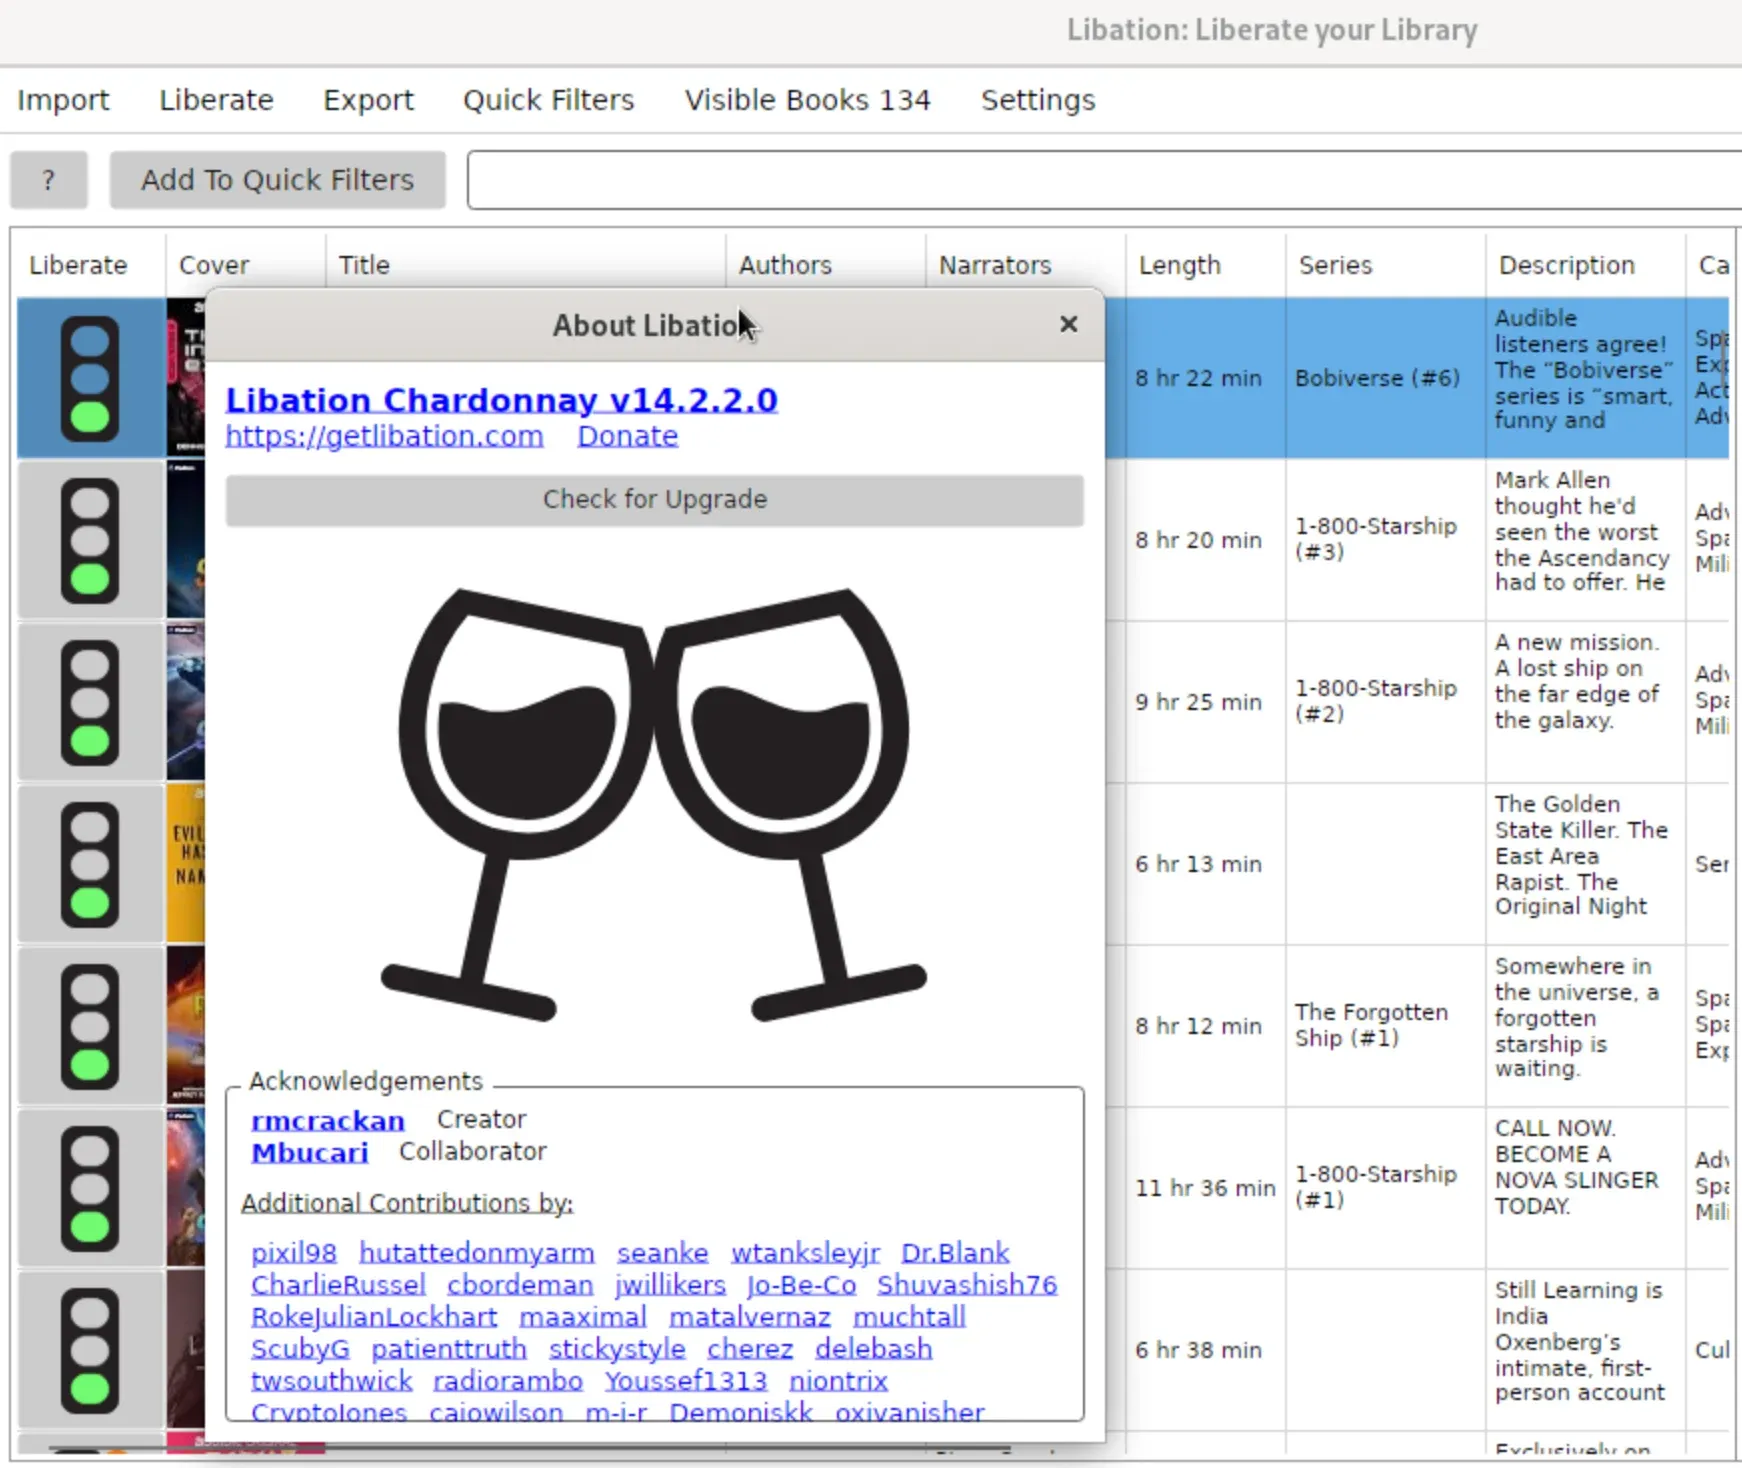
Task: Open contributor link Shuvashish76
Action: click(x=967, y=1285)
